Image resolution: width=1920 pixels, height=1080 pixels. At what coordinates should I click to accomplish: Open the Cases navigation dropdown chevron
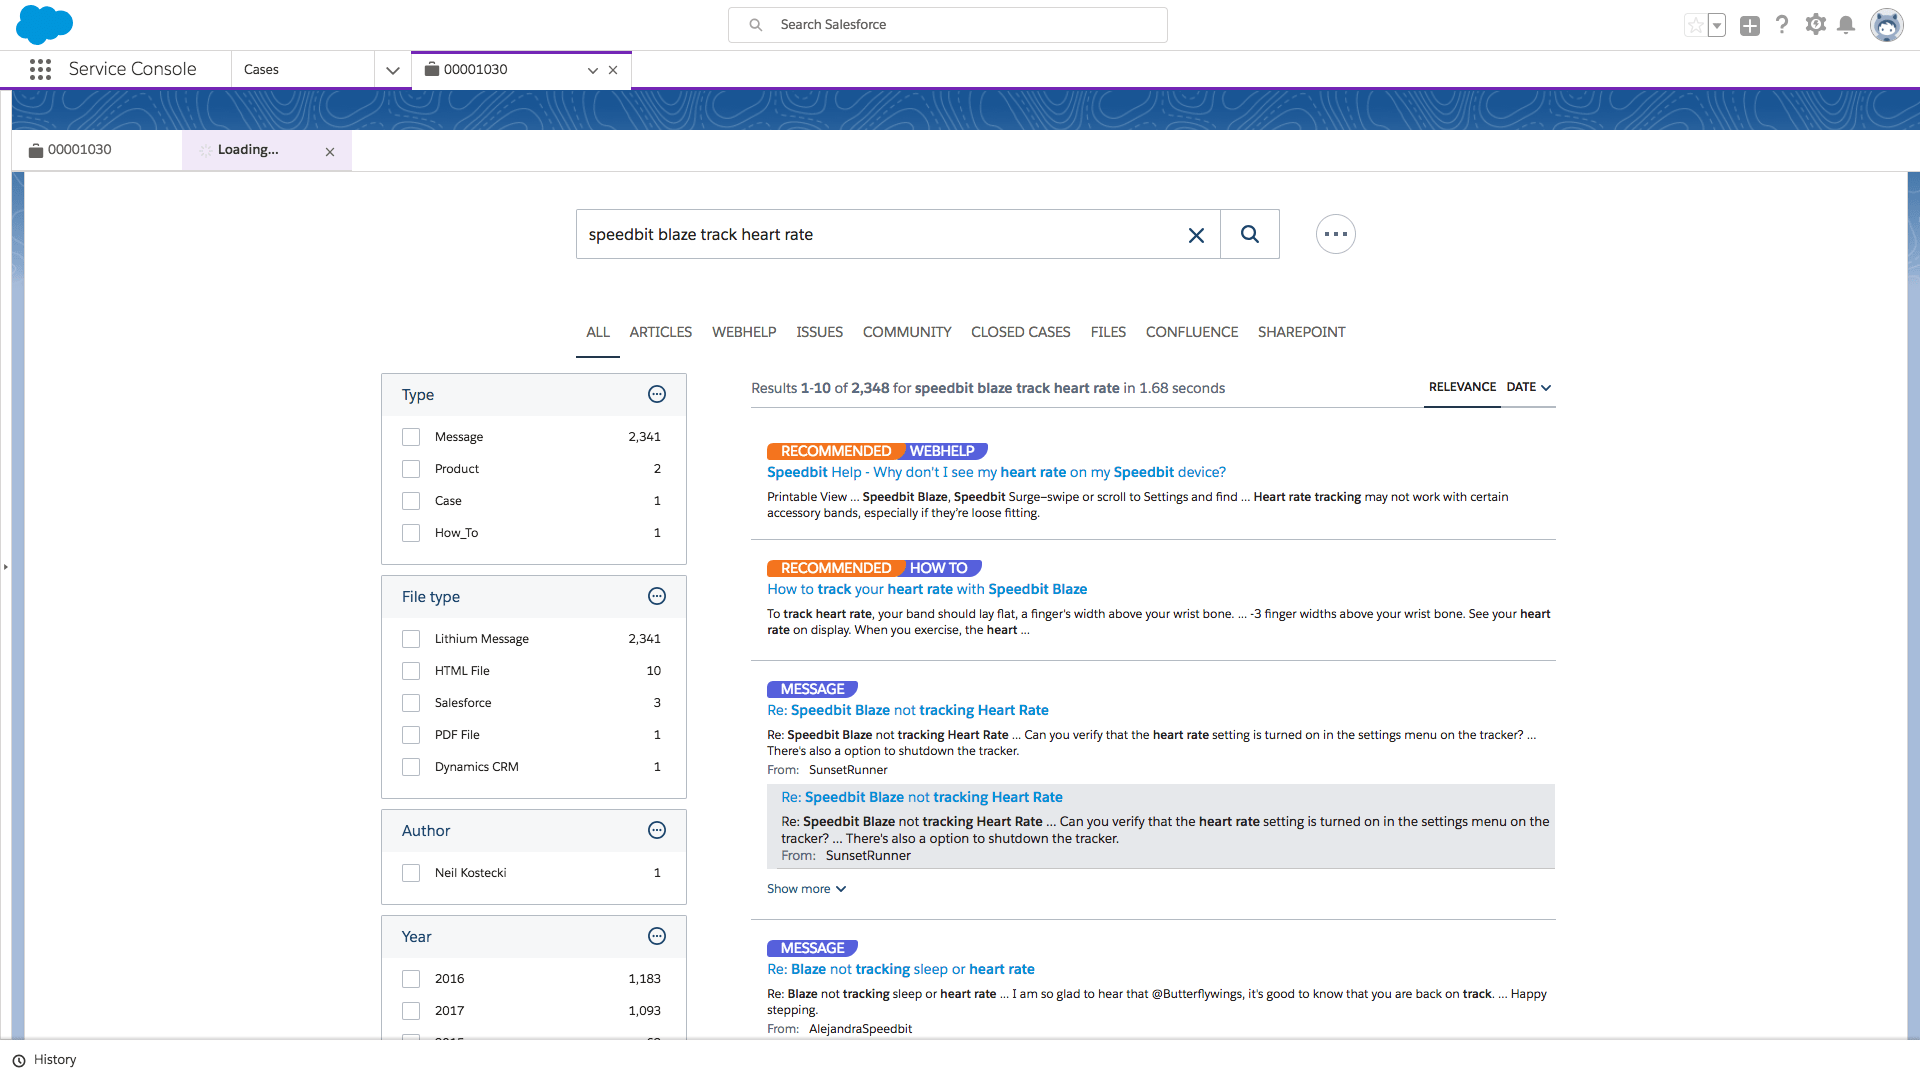tap(393, 70)
